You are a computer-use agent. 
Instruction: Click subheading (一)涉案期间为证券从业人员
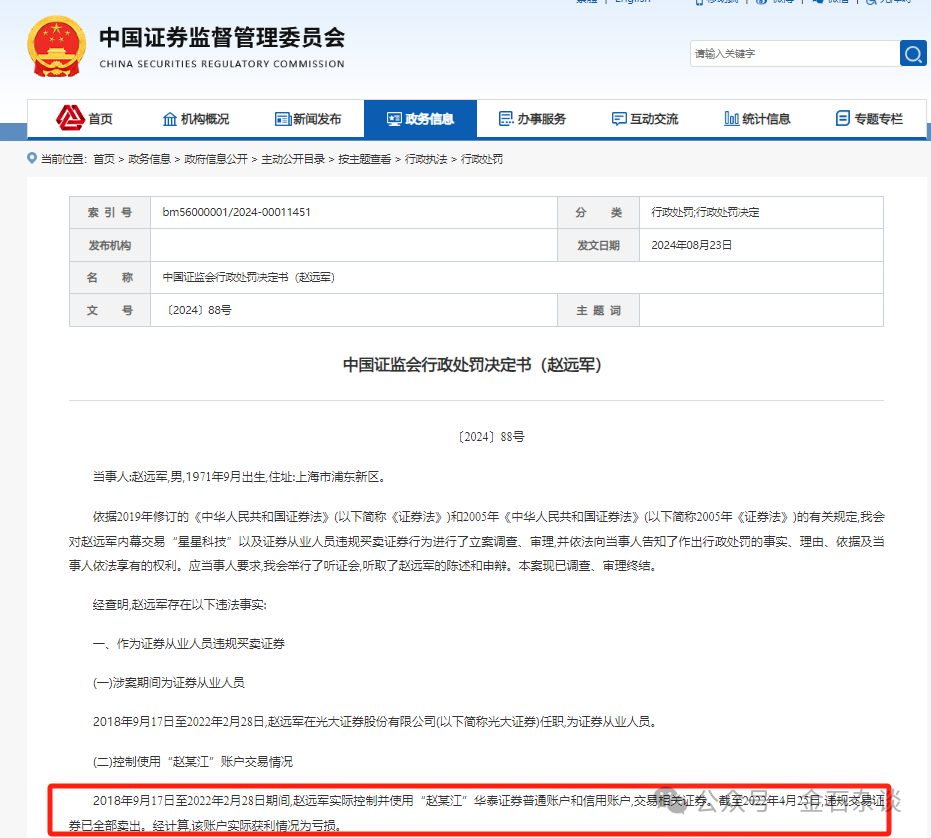tap(169, 683)
